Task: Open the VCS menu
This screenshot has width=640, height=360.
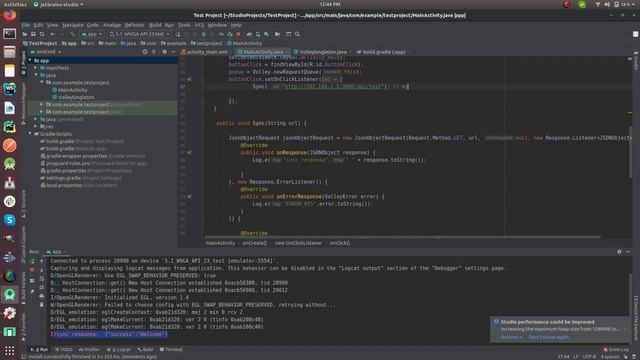Action: pos(199,25)
